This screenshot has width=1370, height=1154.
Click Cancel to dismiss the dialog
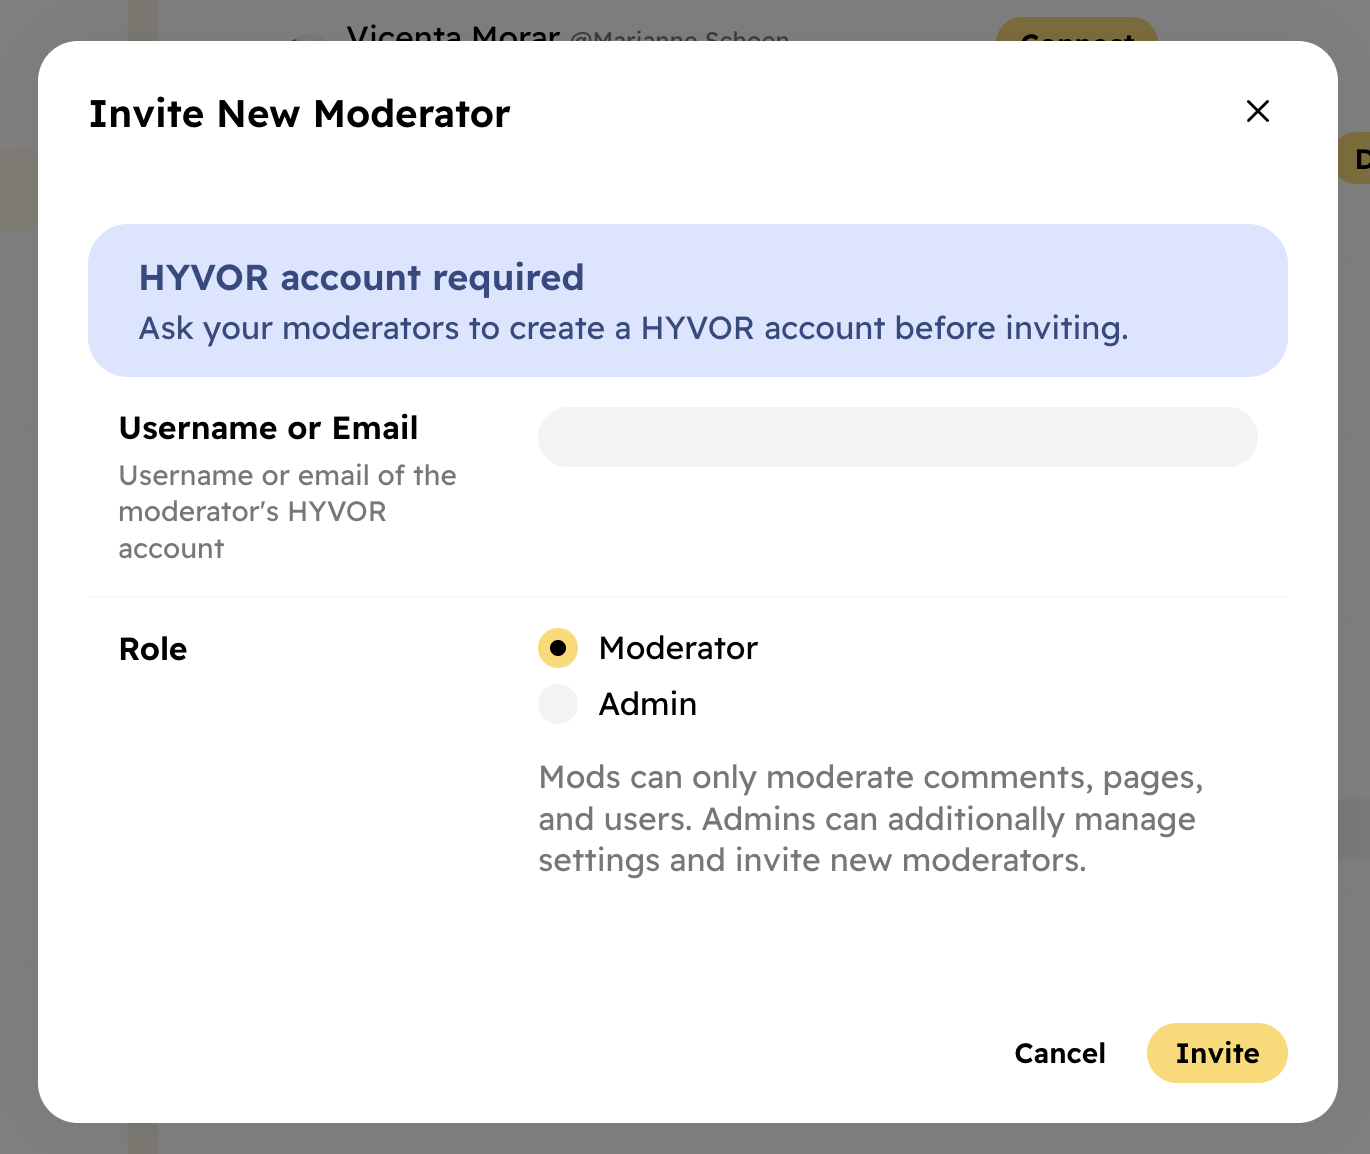click(1059, 1053)
